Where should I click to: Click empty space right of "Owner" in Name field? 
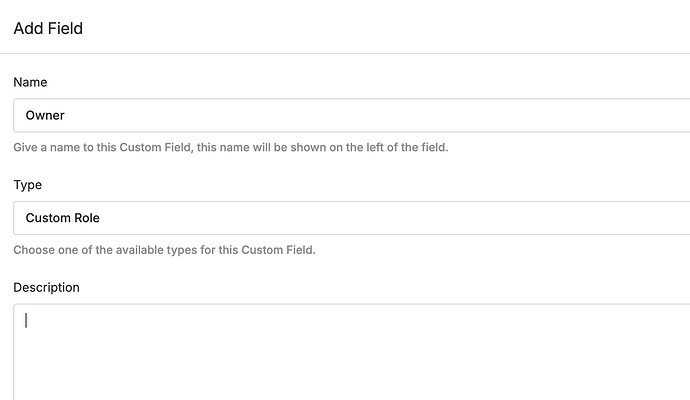tap(400, 115)
